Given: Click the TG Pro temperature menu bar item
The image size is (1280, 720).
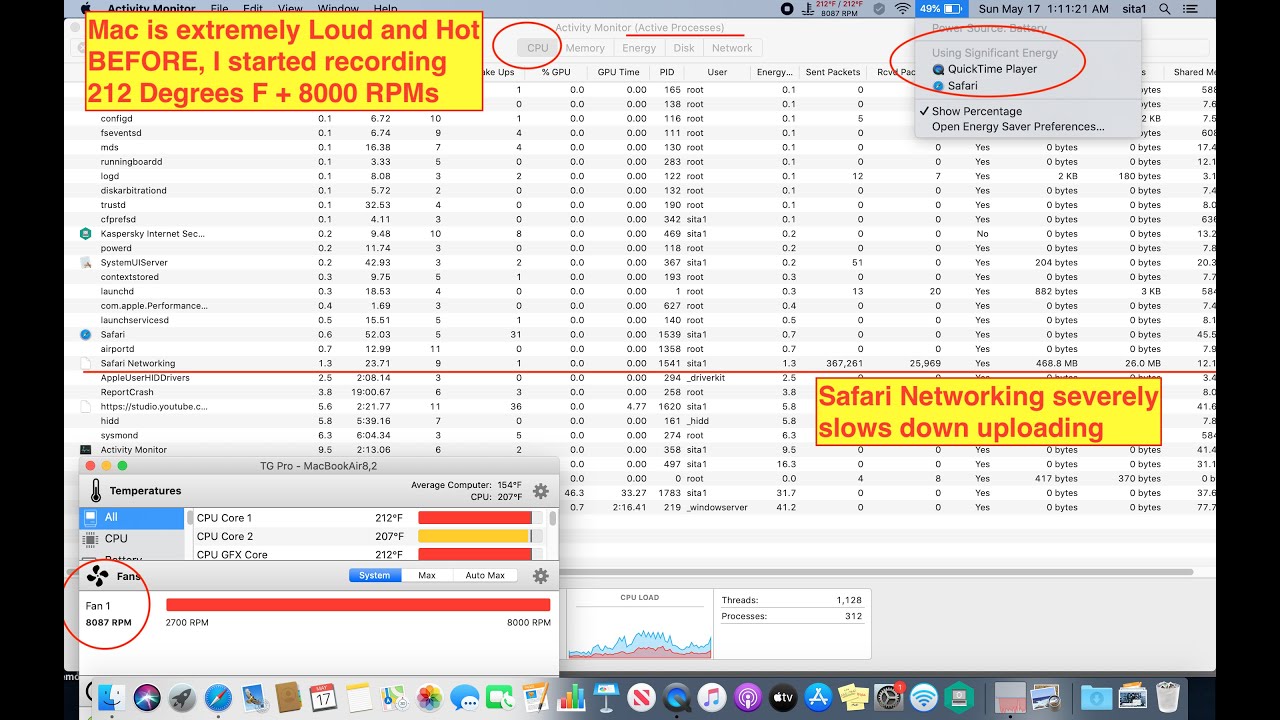Looking at the screenshot, I should [834, 8].
